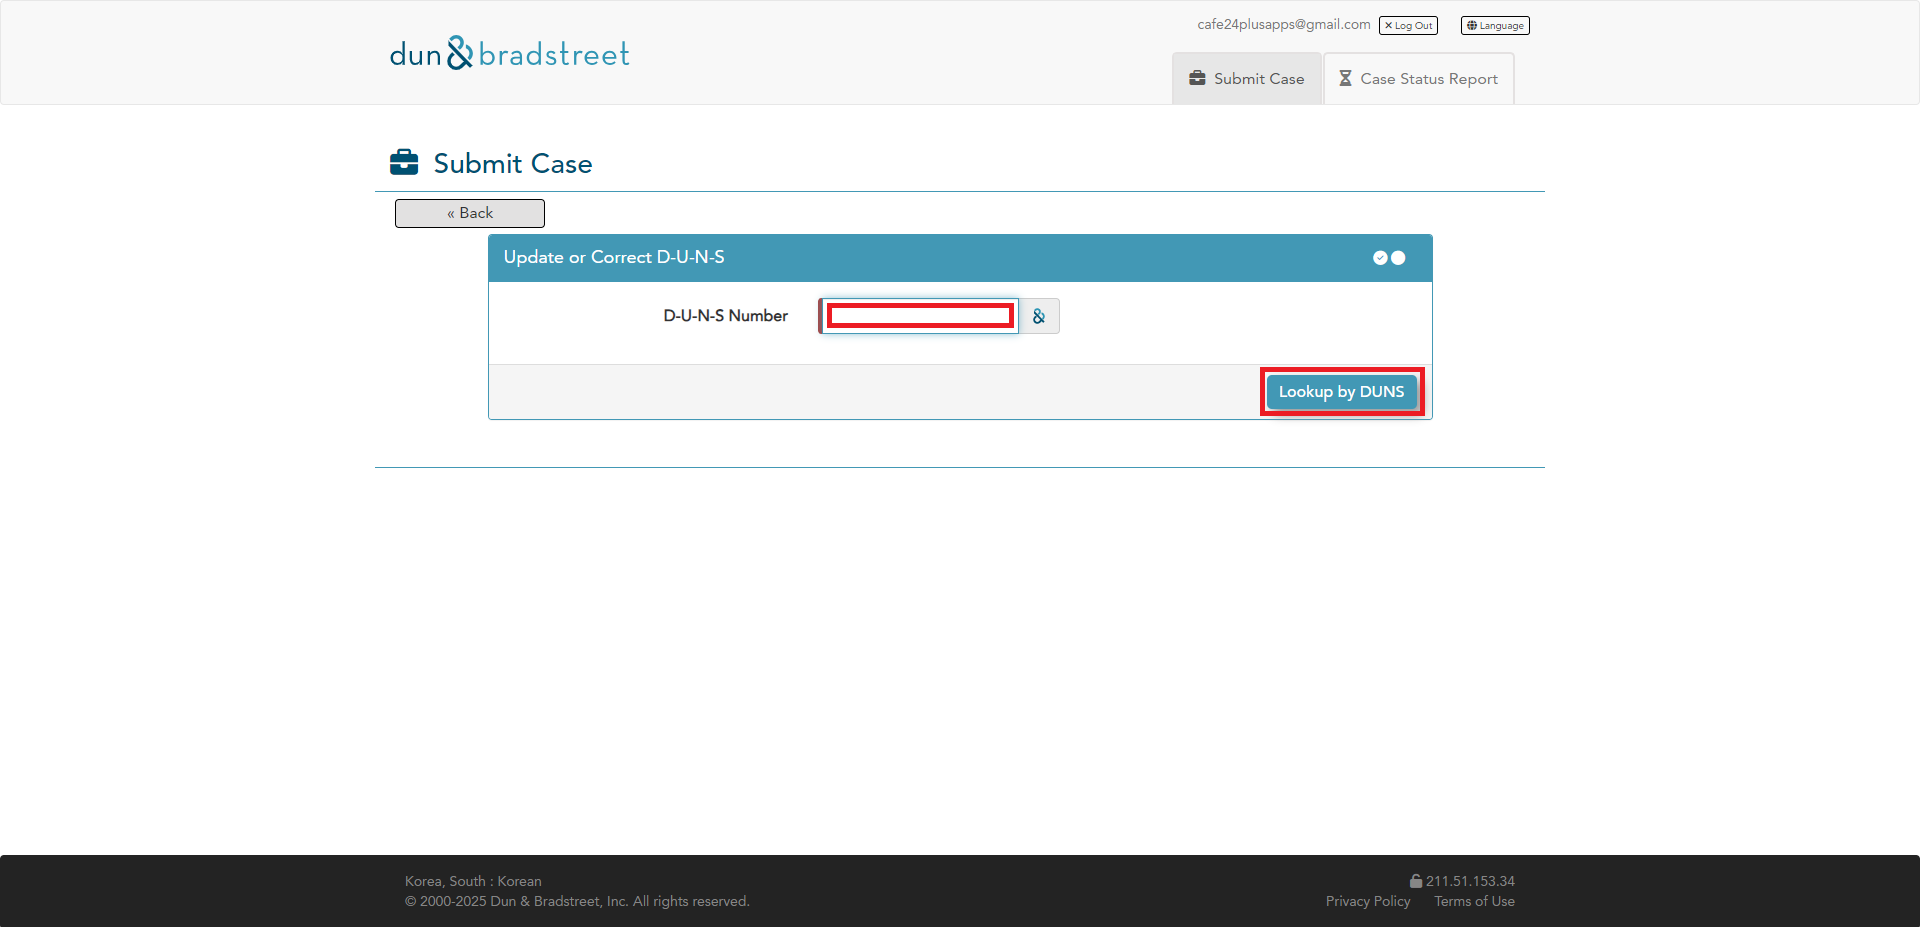The width and height of the screenshot is (1920, 927).
Task: Click the Log Out button
Action: 1408,26
